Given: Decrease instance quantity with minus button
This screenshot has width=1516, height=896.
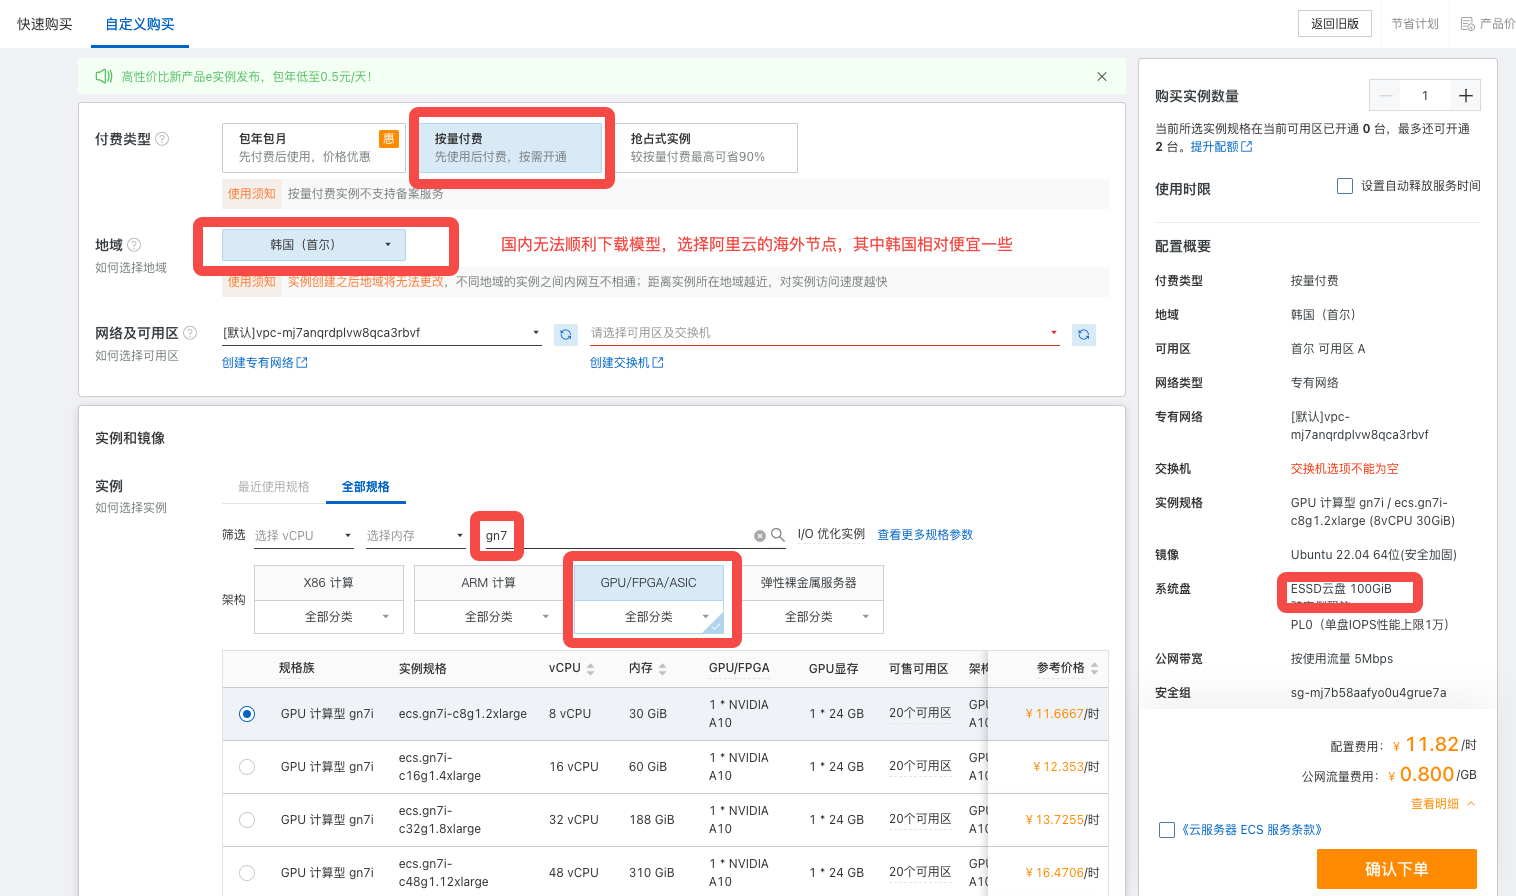Looking at the screenshot, I should (x=1386, y=96).
